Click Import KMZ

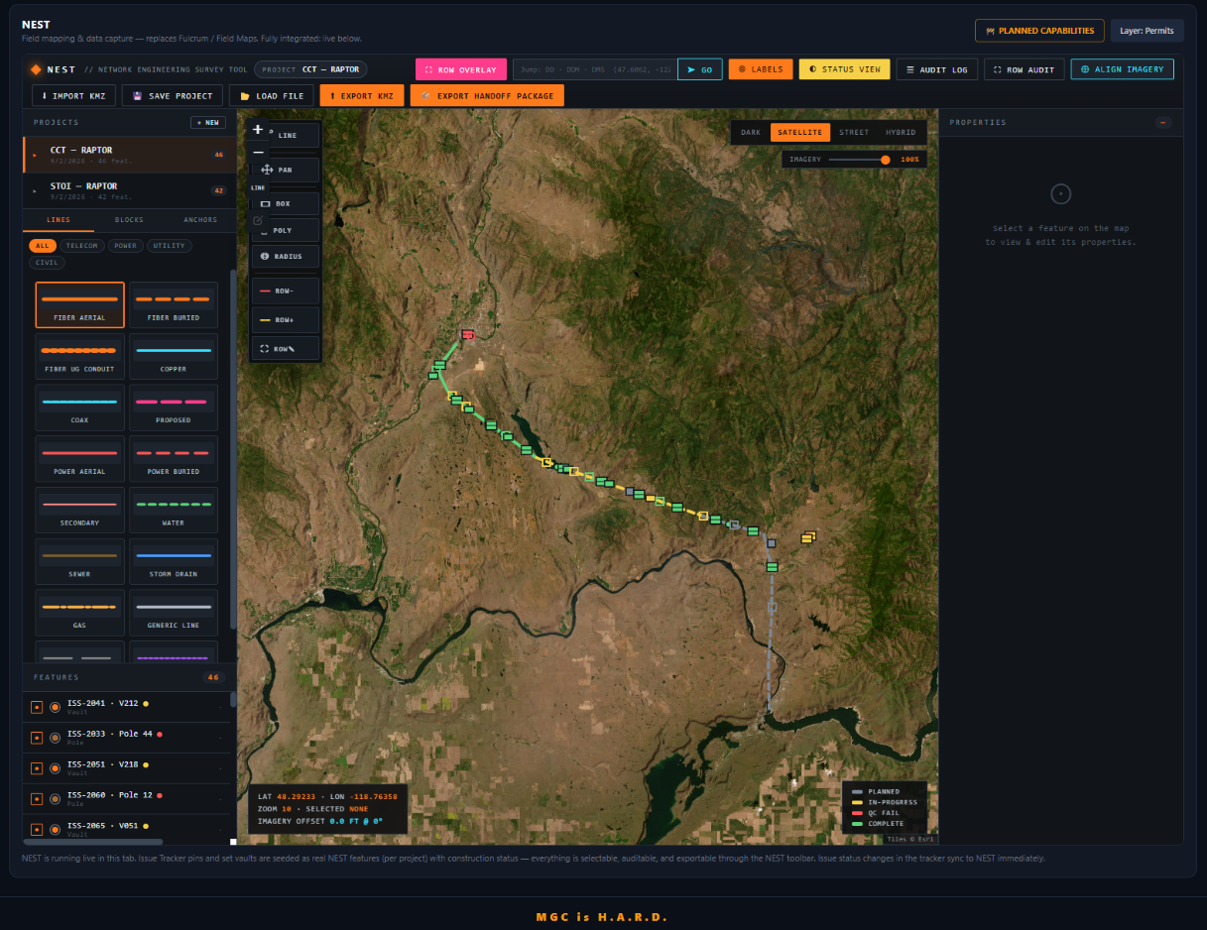(x=72, y=96)
